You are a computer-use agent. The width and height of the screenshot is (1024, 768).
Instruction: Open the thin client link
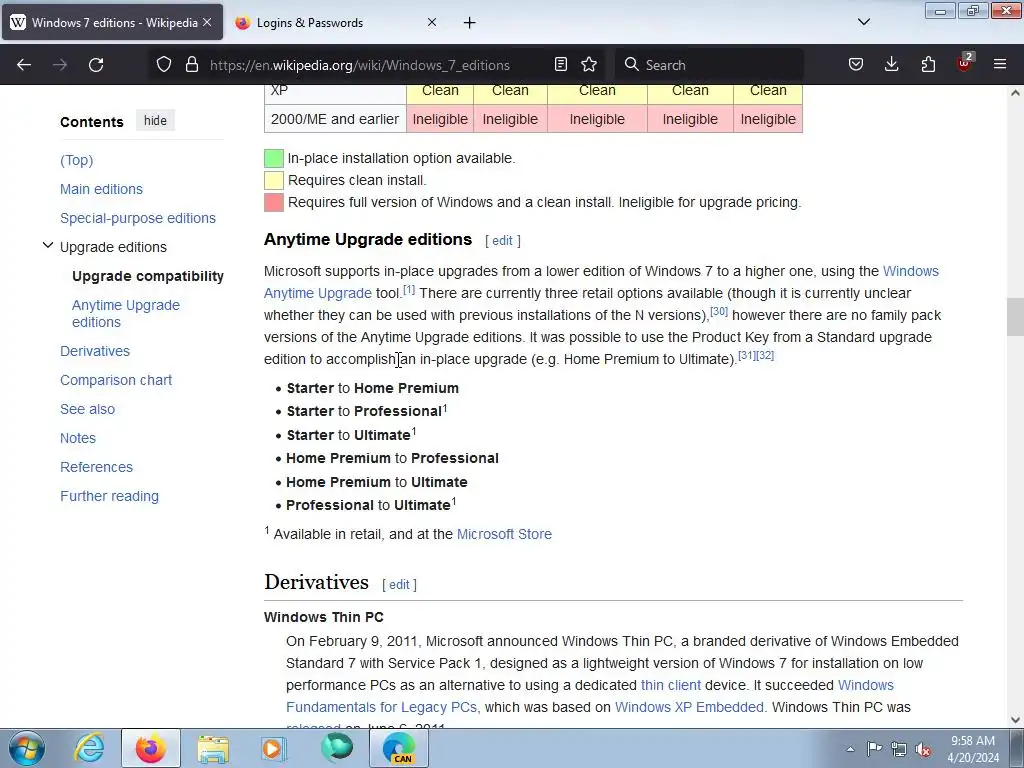point(671,685)
